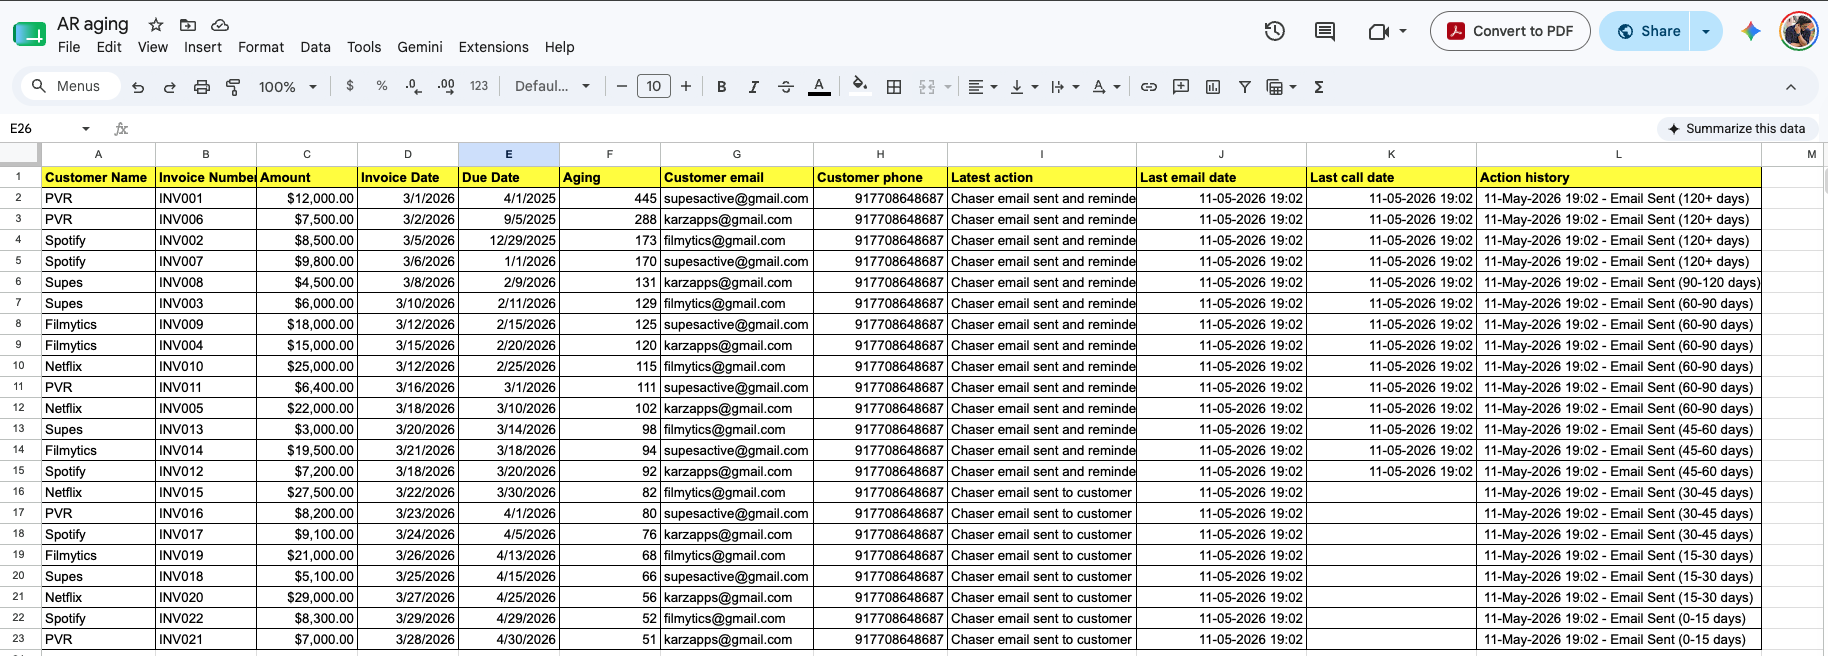Open Functions with the sigma icon
Screen dimensions: 1828x656
pos(1319,87)
